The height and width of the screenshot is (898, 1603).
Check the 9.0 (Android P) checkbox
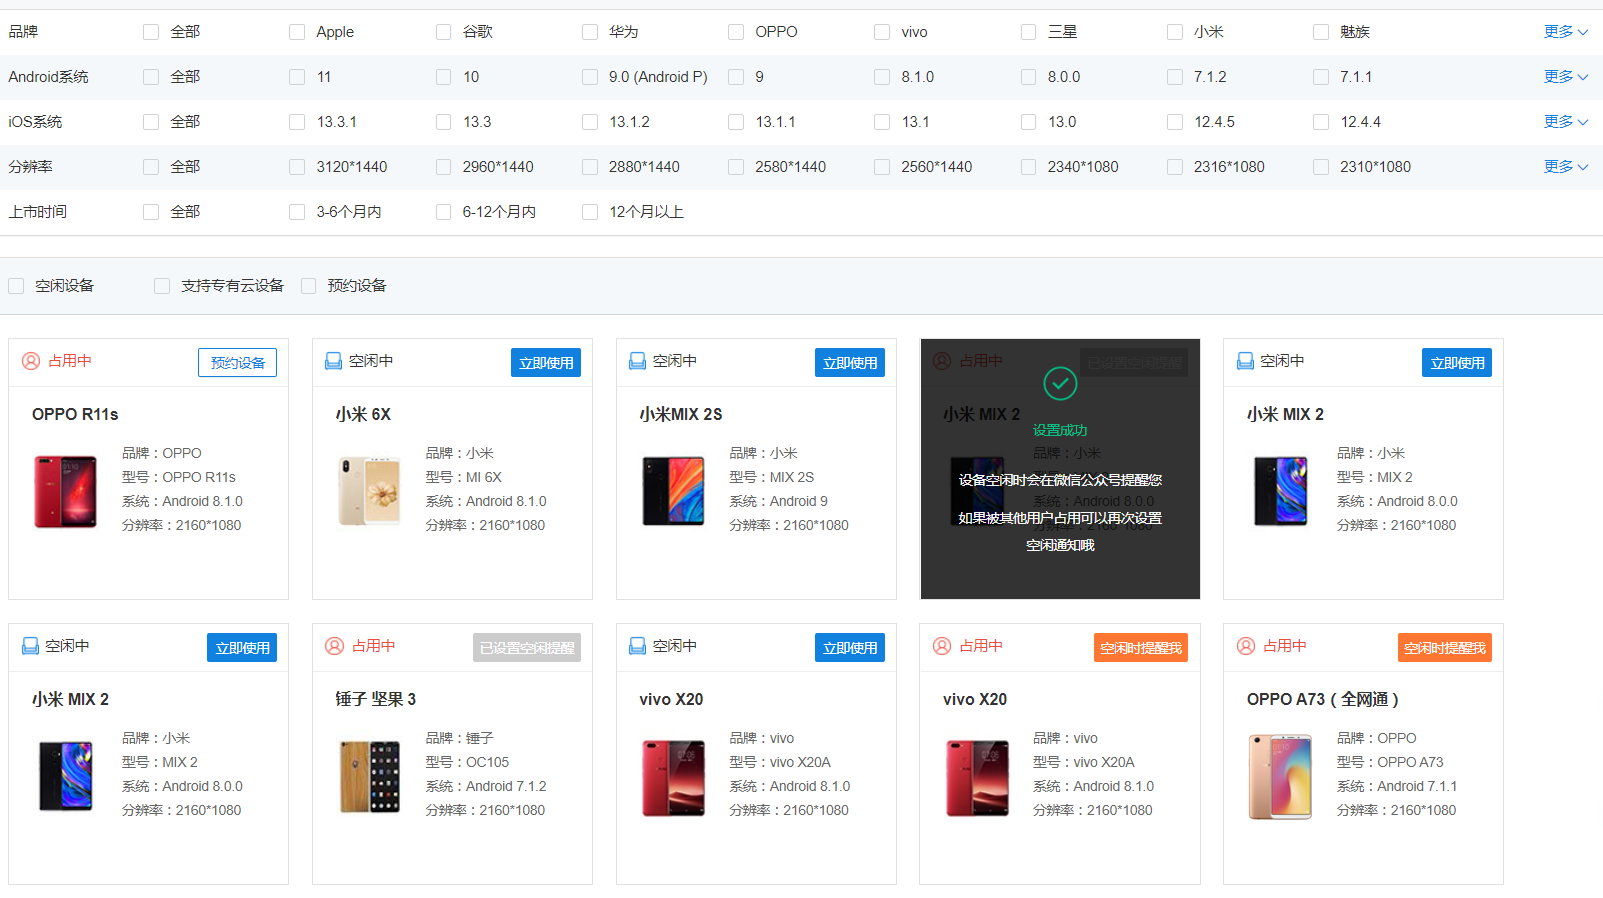coord(590,77)
